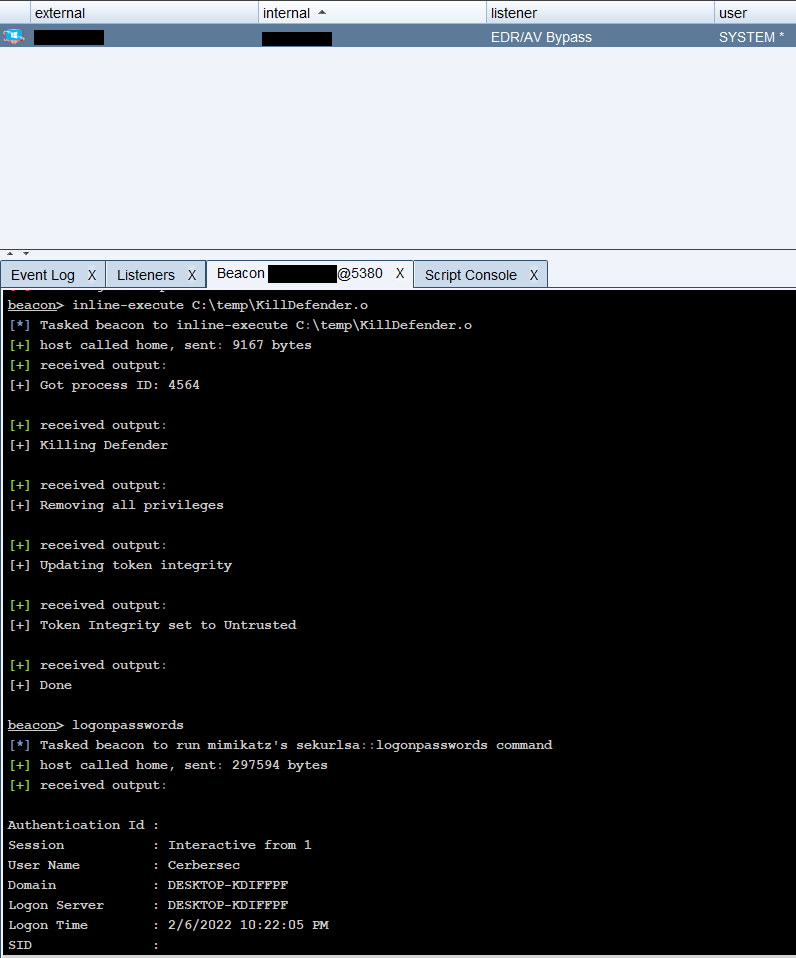Click User Name value Cerbersec

tap(204, 865)
